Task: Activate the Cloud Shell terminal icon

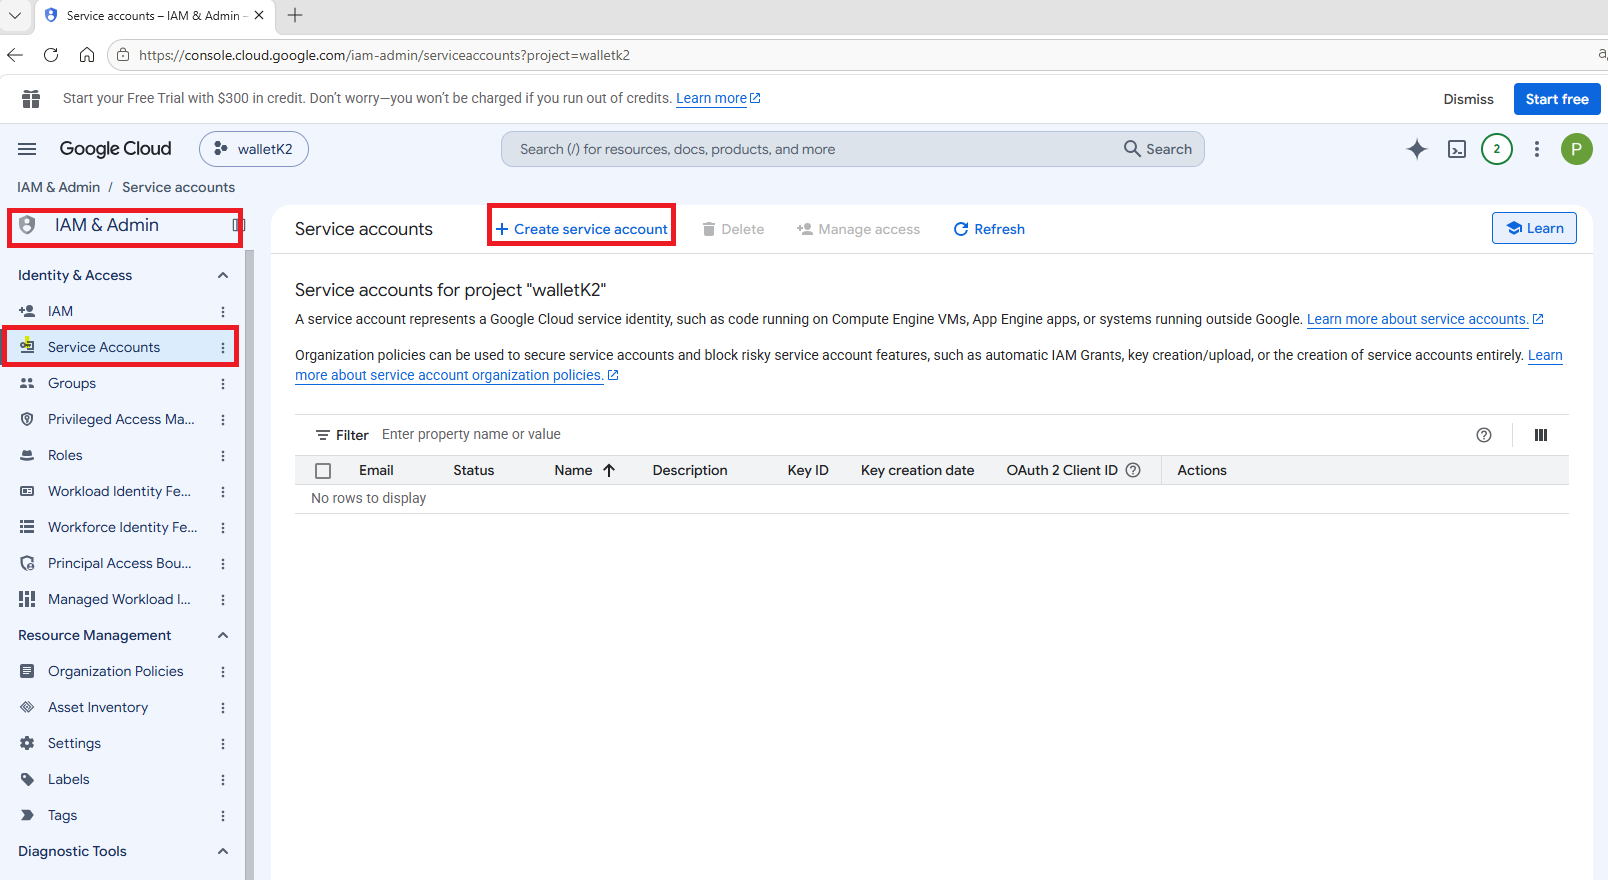Action: [x=1457, y=149]
